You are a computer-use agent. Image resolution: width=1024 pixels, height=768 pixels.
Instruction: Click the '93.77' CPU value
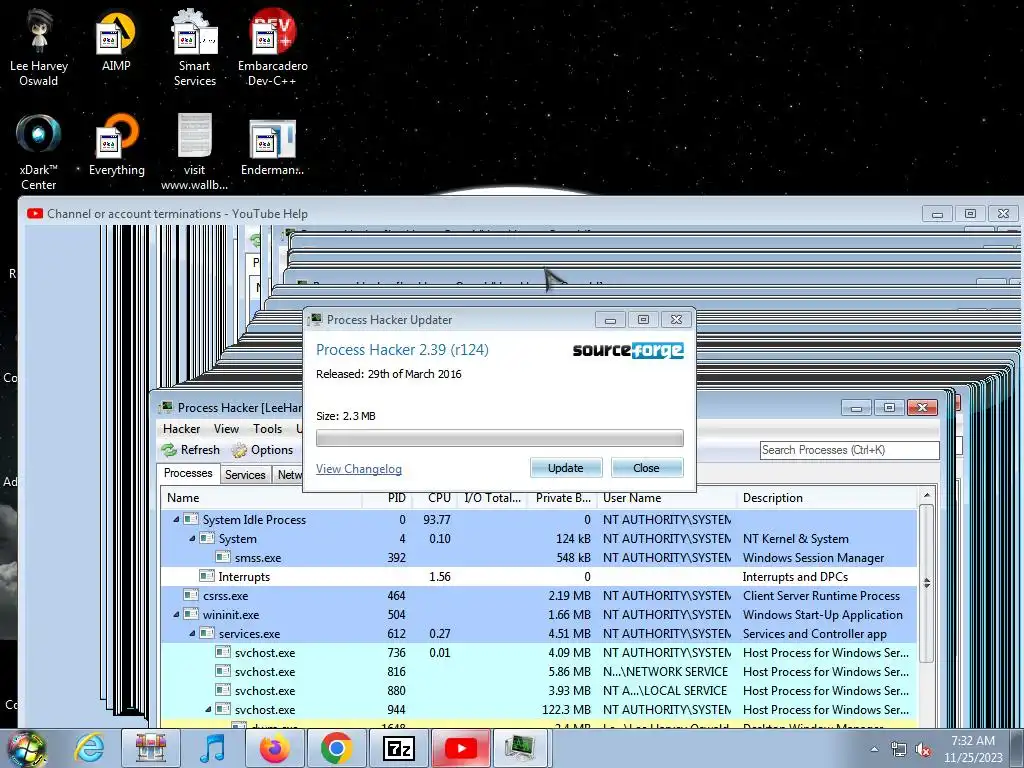(x=437, y=520)
